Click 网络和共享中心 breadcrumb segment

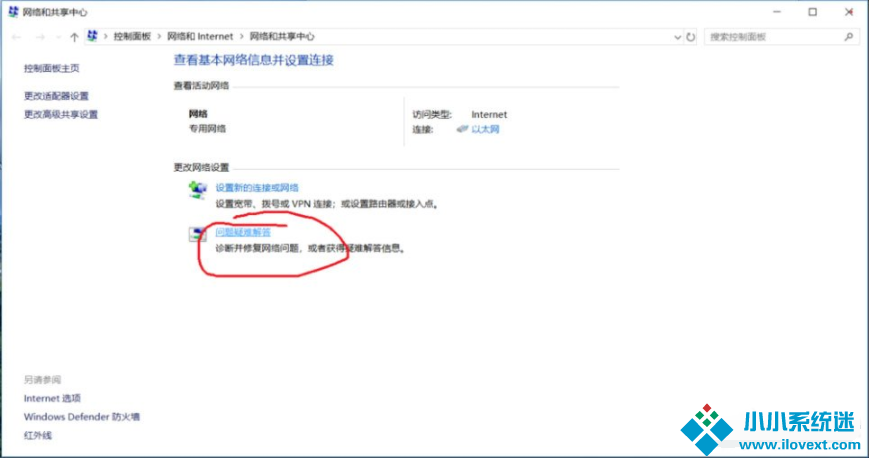[282, 37]
